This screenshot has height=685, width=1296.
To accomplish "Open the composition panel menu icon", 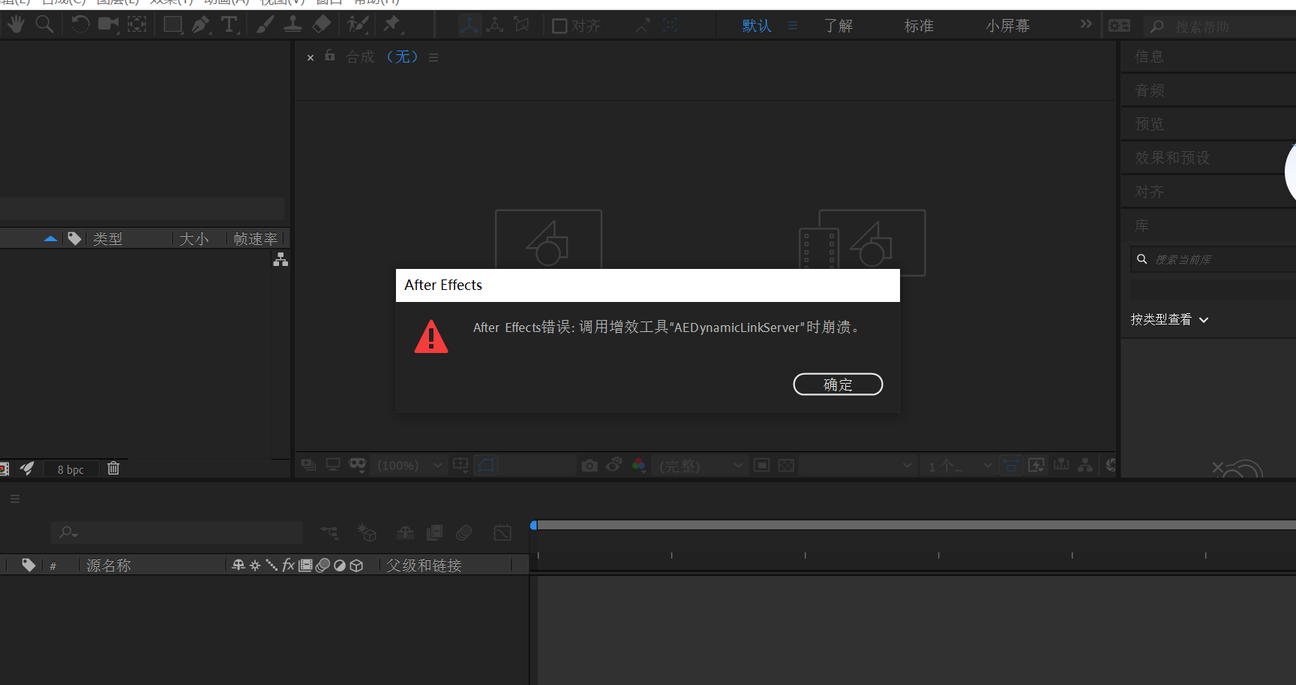I will [x=433, y=58].
